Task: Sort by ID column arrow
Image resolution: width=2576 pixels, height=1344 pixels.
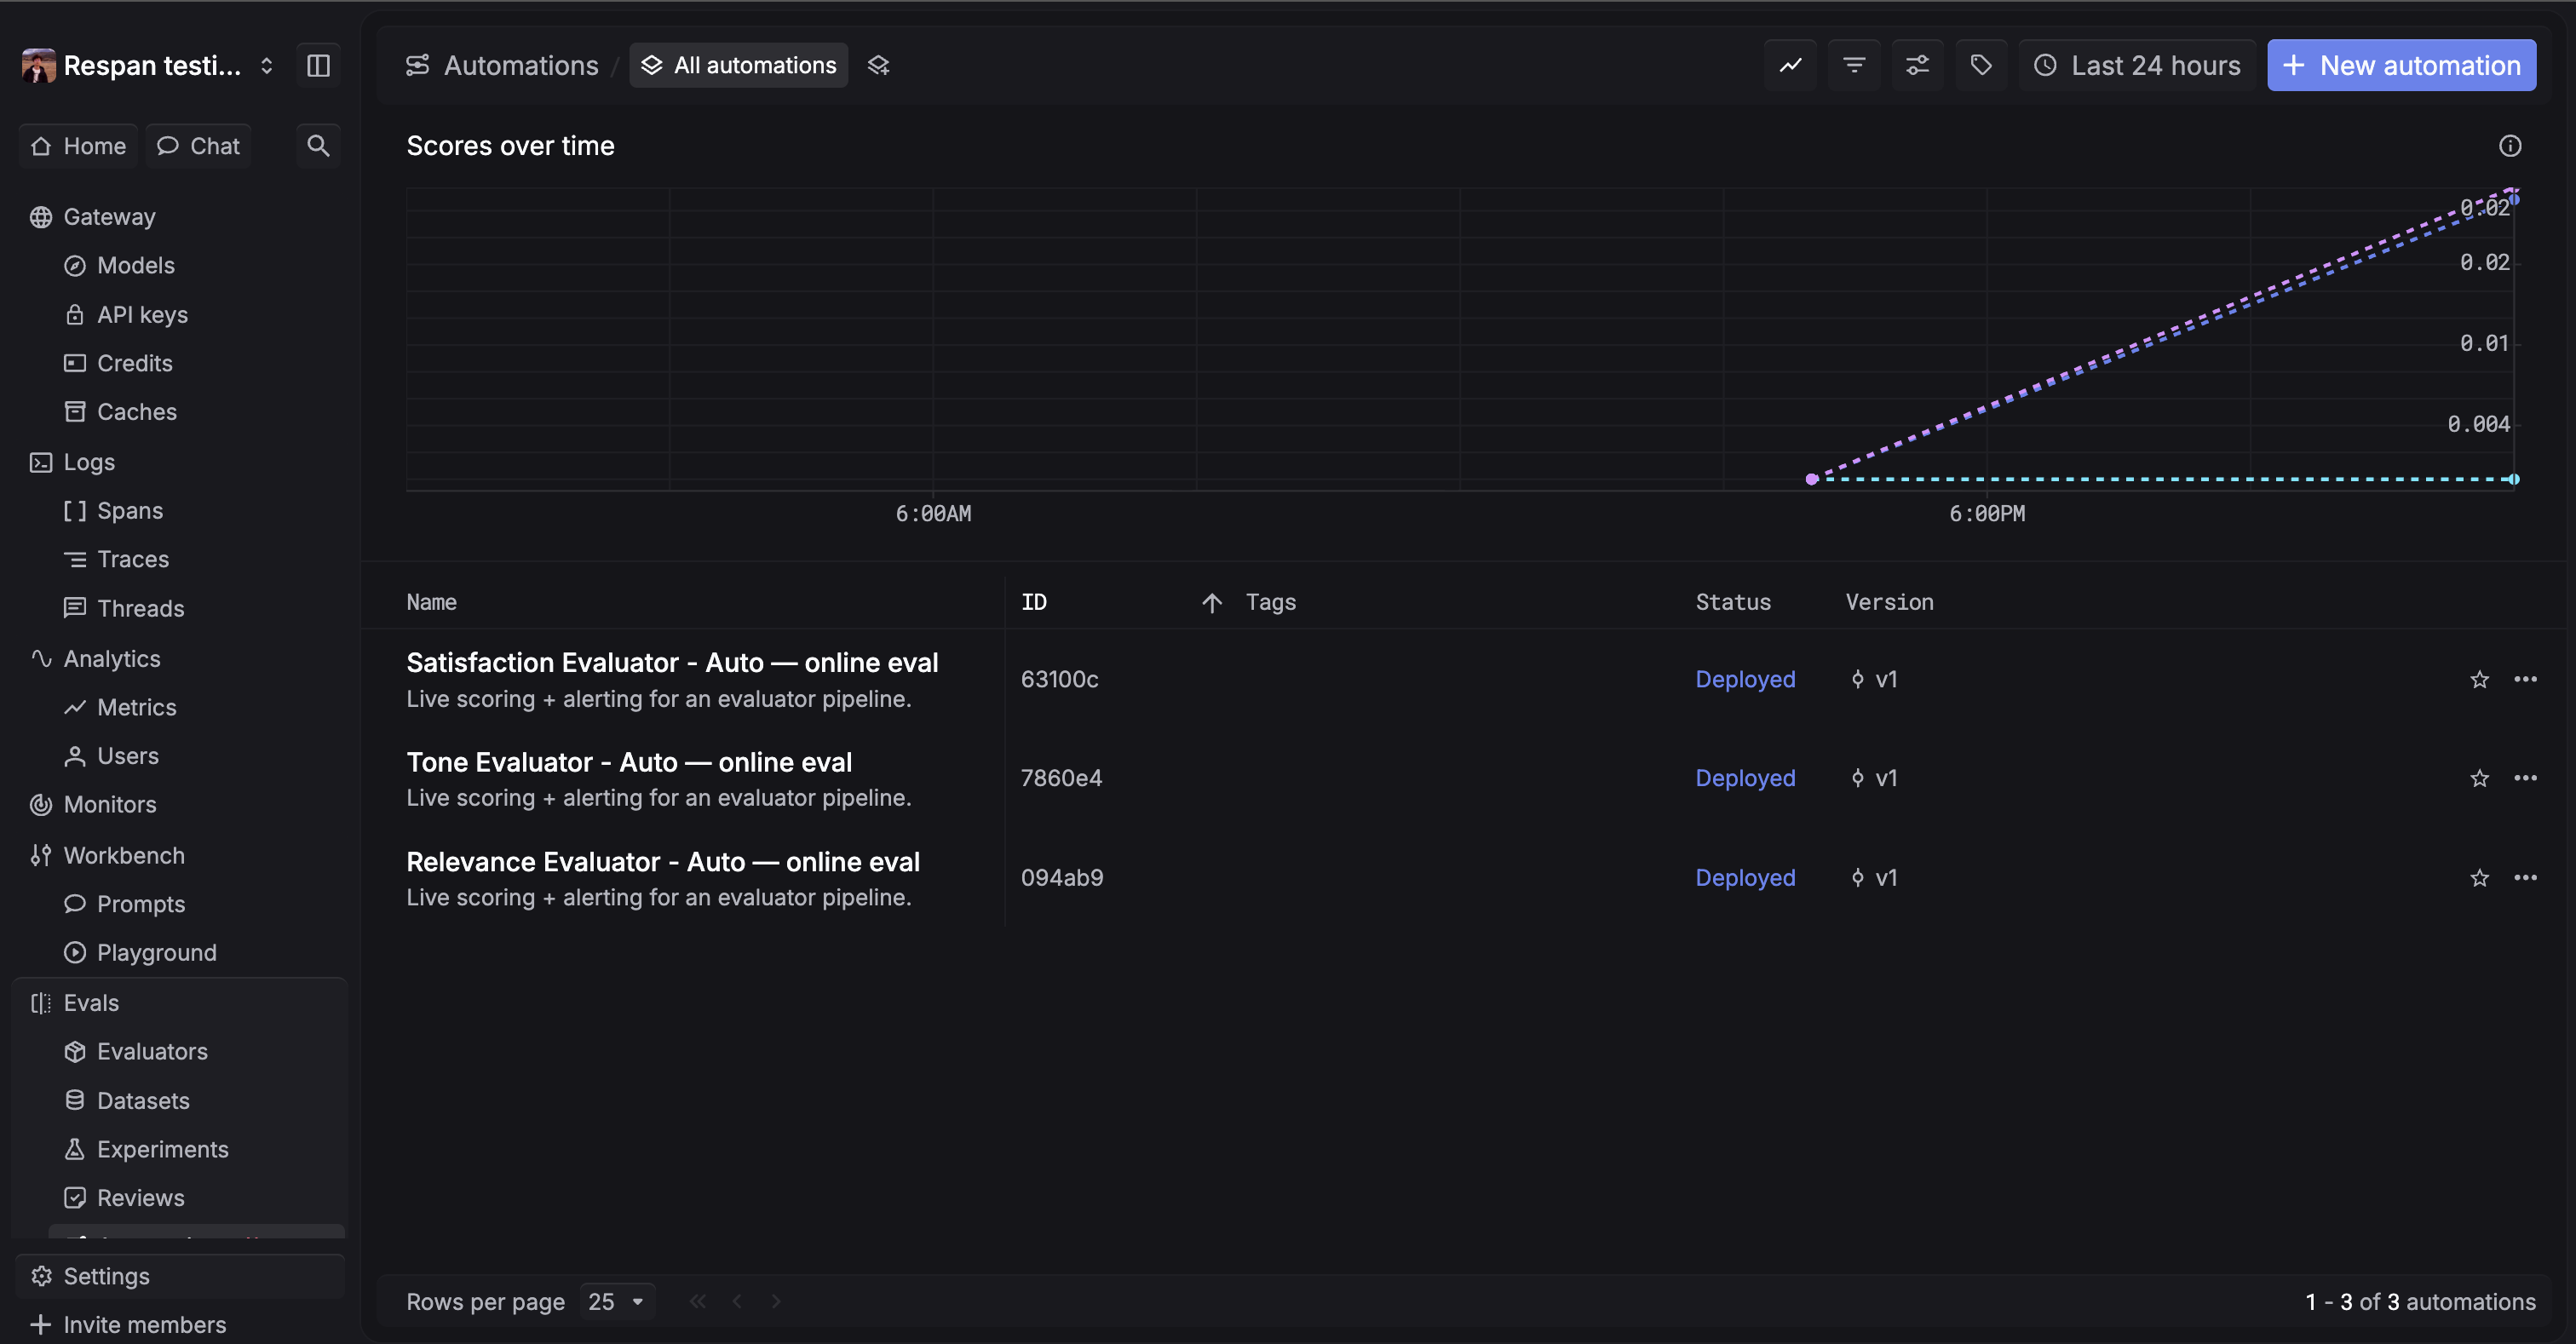Action: (x=1211, y=603)
